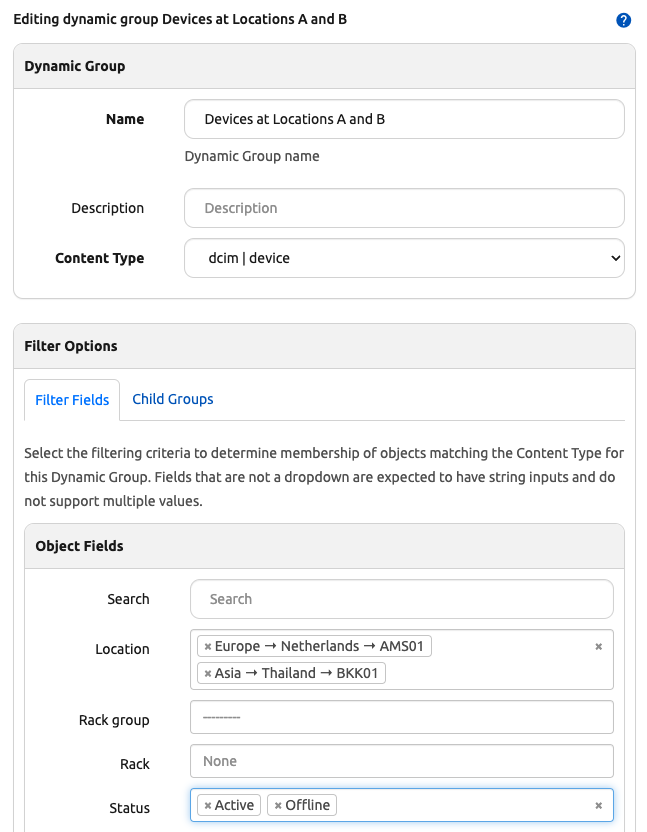This screenshot has width=647, height=832.
Task: Select the Filter Fields tab
Action: pos(71,399)
